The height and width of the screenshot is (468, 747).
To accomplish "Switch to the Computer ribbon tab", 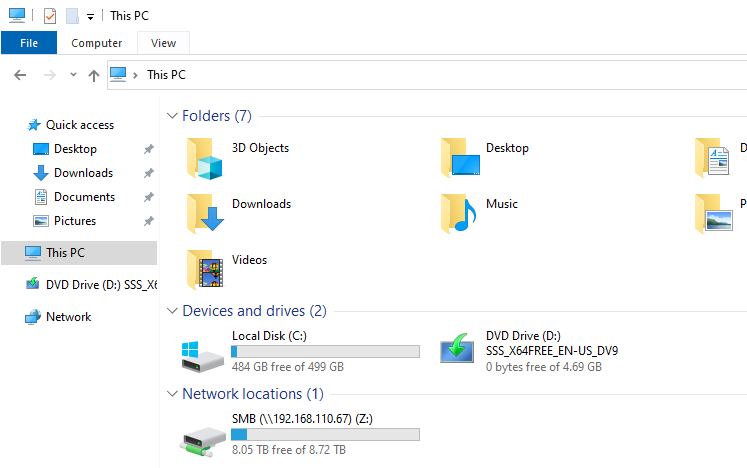I will (x=97, y=43).
